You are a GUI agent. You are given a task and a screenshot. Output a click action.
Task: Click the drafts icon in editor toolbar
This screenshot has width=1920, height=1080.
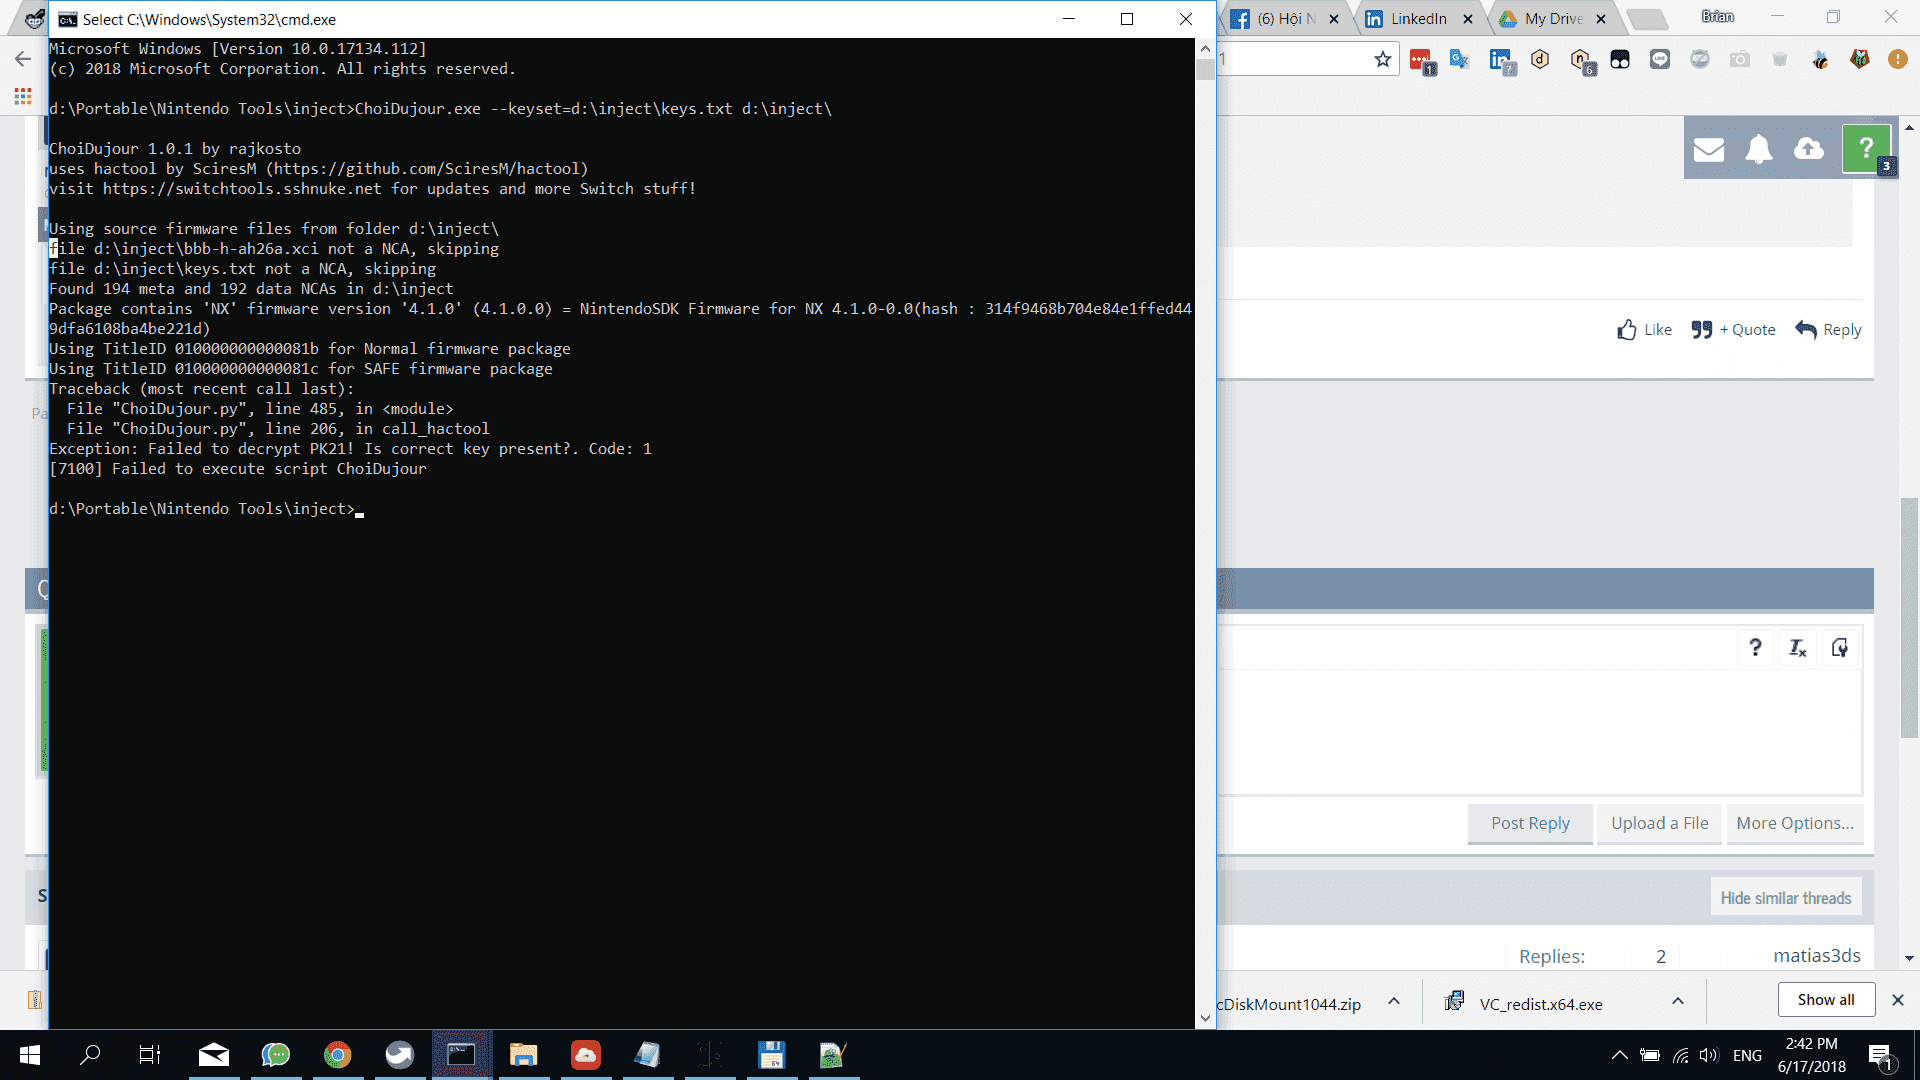(x=1839, y=648)
